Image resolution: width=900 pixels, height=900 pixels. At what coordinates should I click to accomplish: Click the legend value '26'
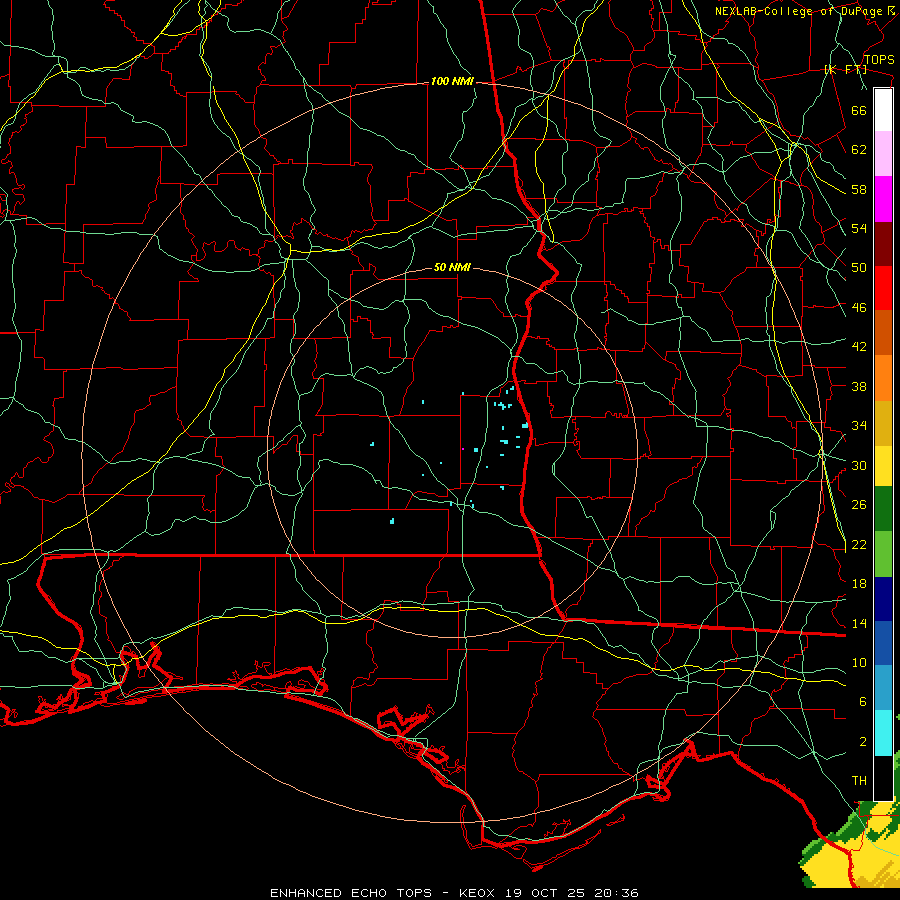point(859,505)
